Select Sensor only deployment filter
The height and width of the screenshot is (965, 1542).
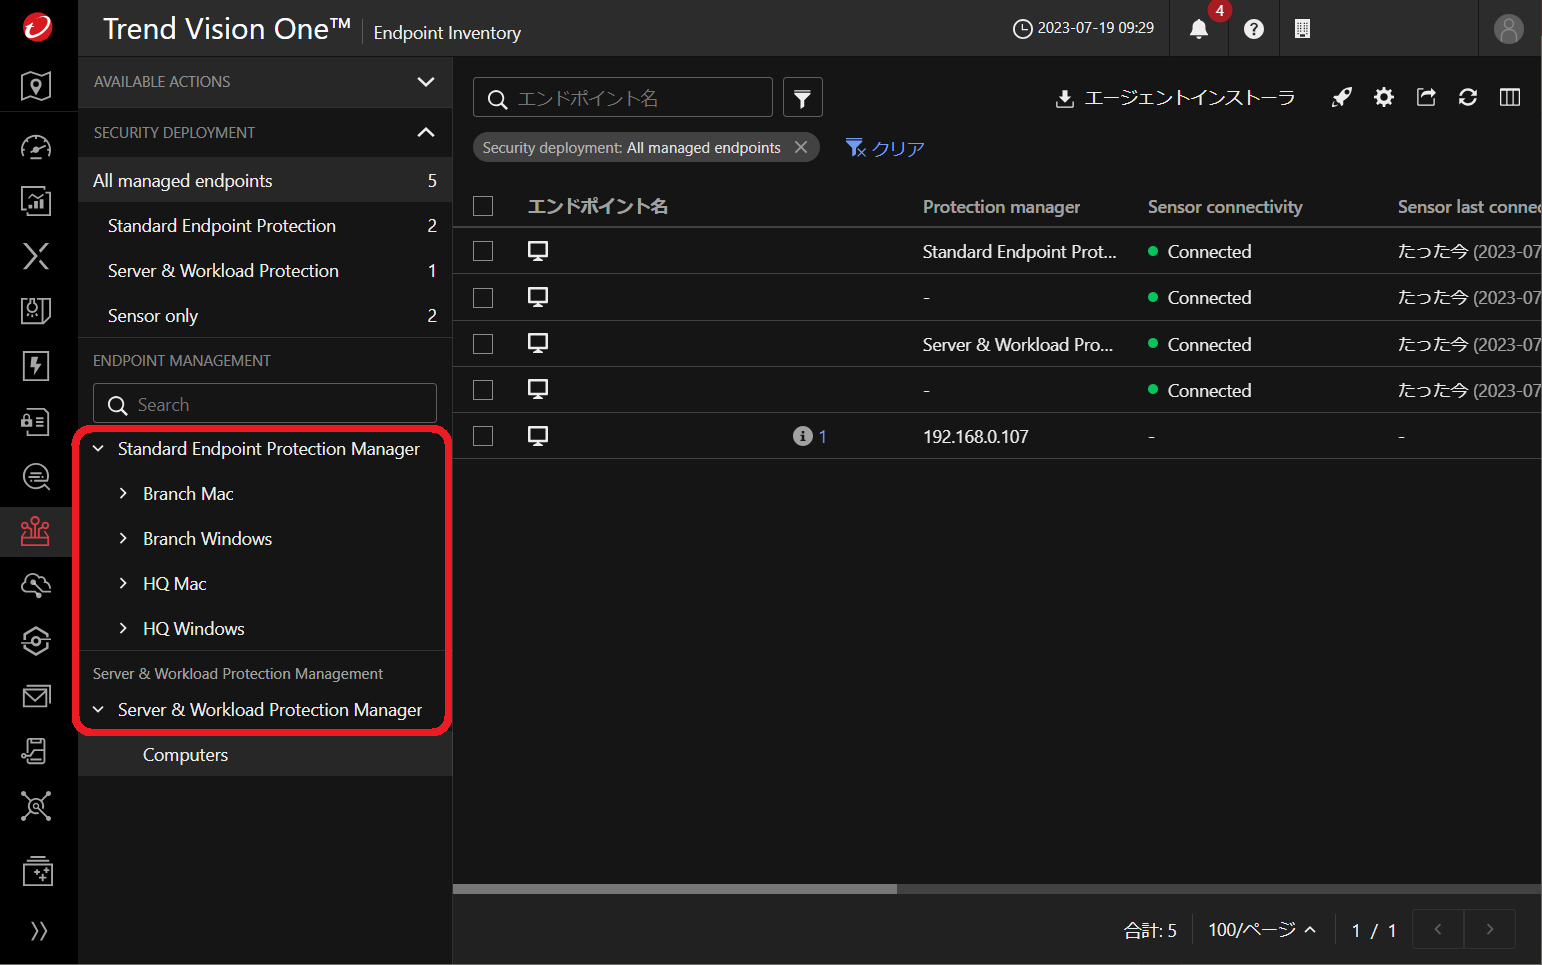point(153,316)
